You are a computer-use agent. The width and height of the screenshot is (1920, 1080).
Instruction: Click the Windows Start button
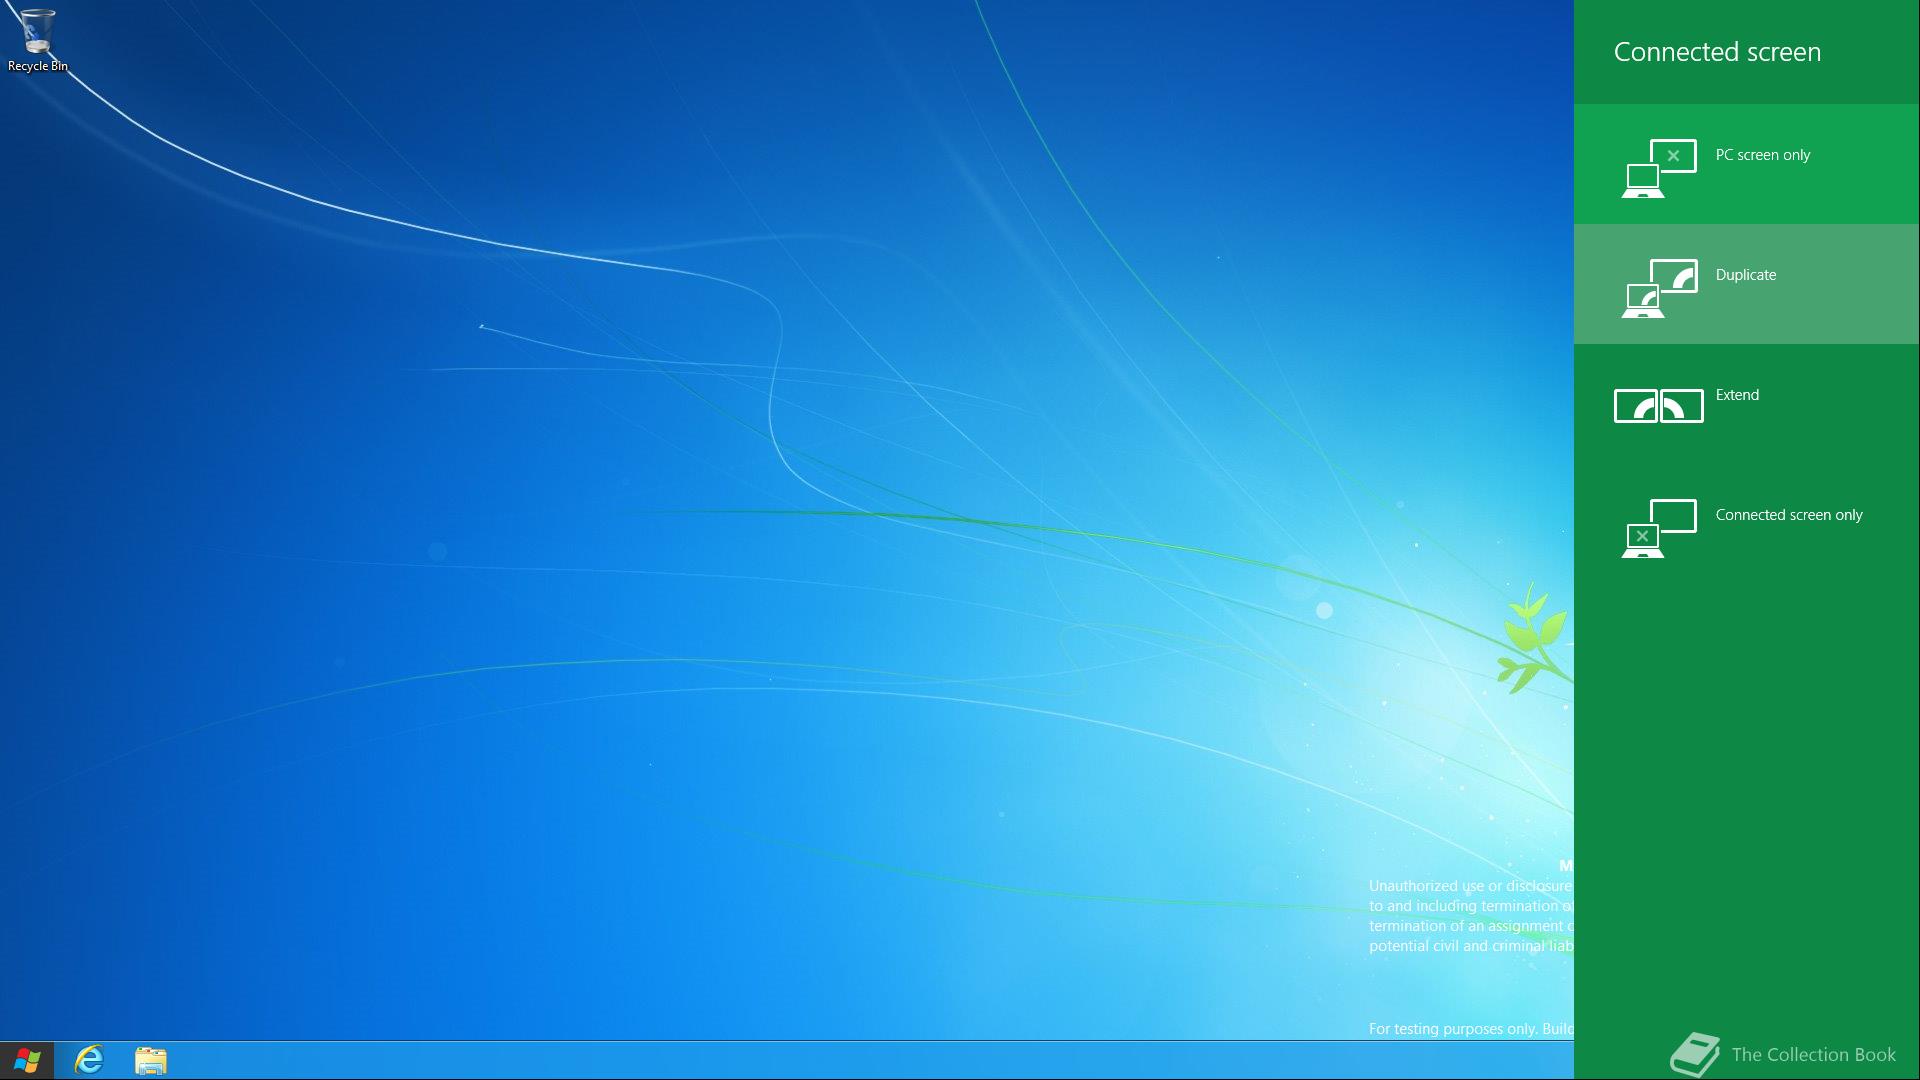[27, 1060]
